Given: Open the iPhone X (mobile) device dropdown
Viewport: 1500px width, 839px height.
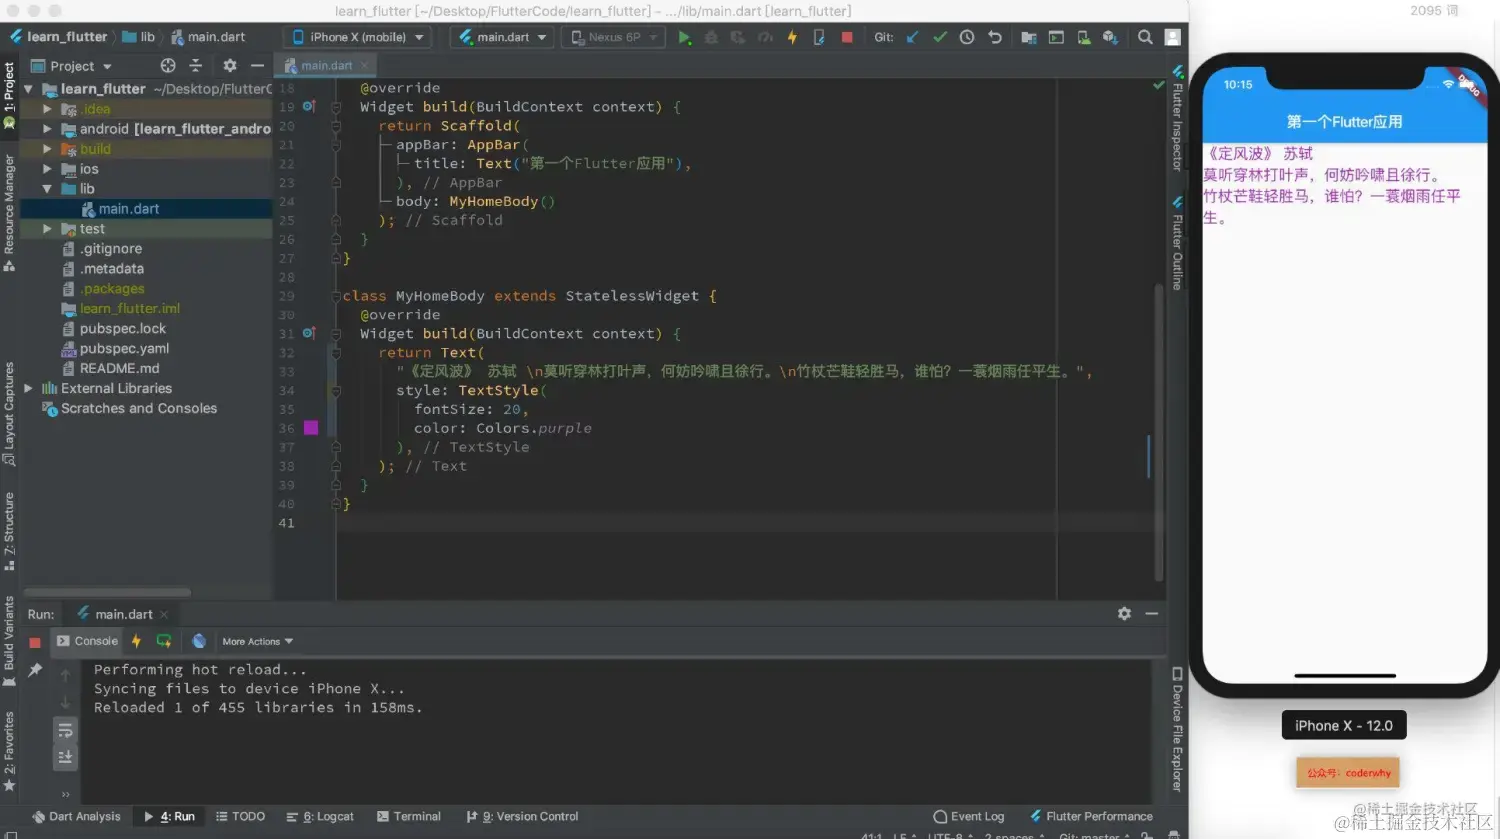Looking at the screenshot, I should click(x=358, y=37).
